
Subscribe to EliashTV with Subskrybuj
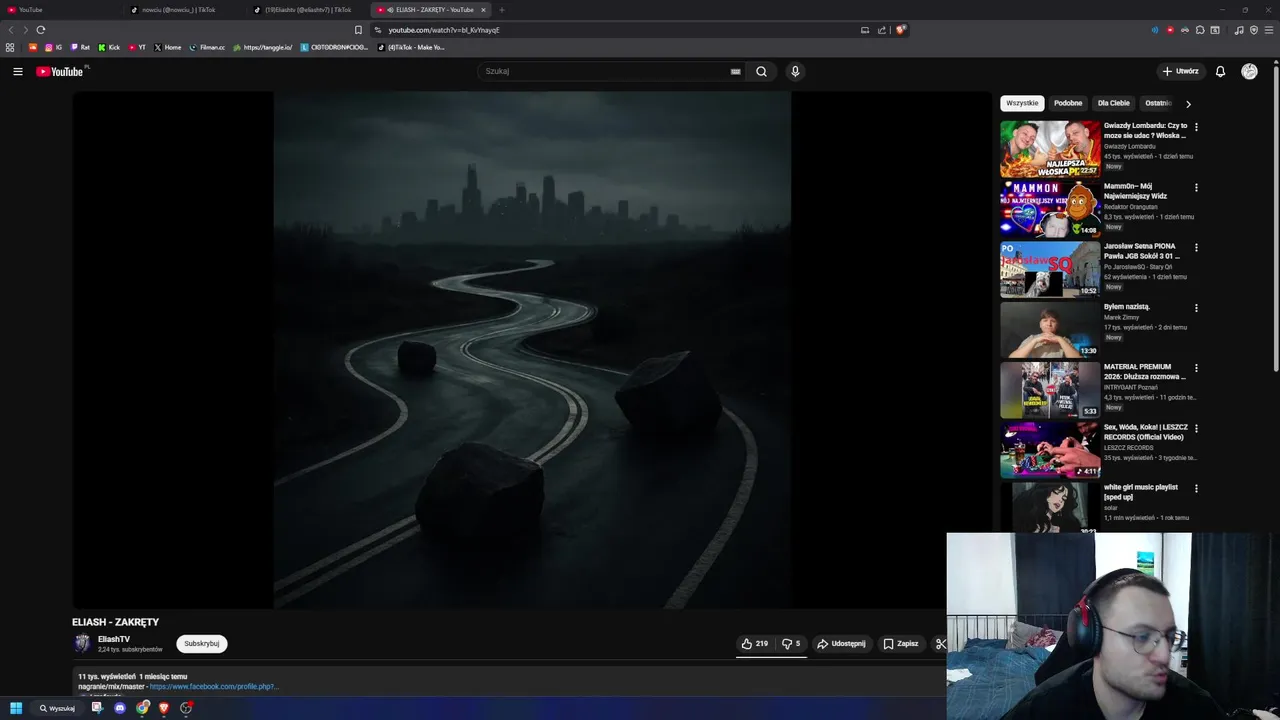coord(202,644)
